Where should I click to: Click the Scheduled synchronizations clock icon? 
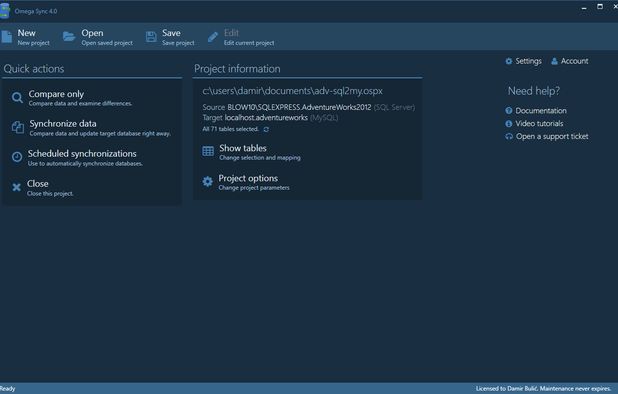[17, 157]
